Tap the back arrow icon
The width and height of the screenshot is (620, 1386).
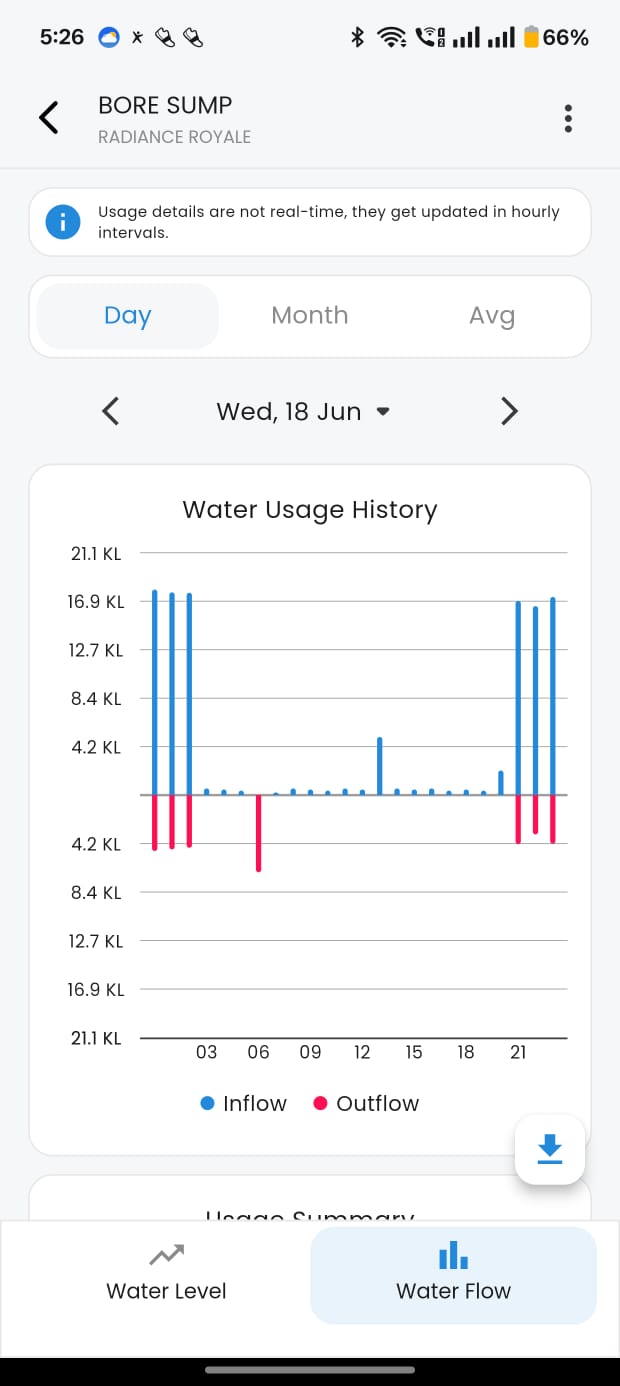49,118
